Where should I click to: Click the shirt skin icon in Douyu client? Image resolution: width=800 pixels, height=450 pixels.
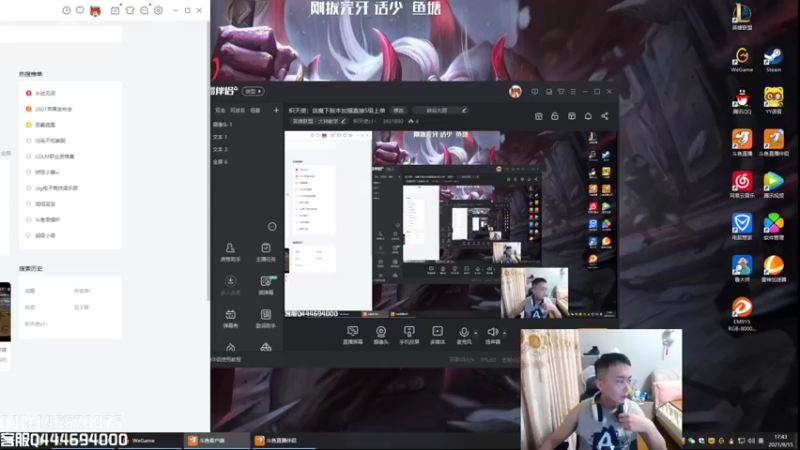tap(130, 10)
